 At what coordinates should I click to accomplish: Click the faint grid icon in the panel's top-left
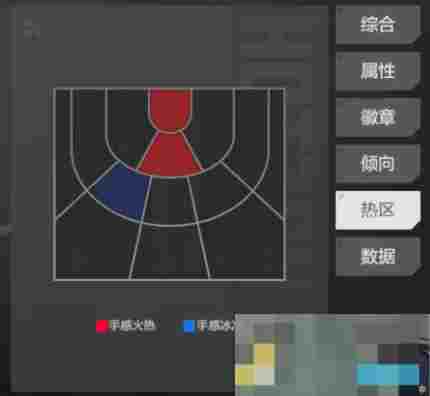(32, 29)
